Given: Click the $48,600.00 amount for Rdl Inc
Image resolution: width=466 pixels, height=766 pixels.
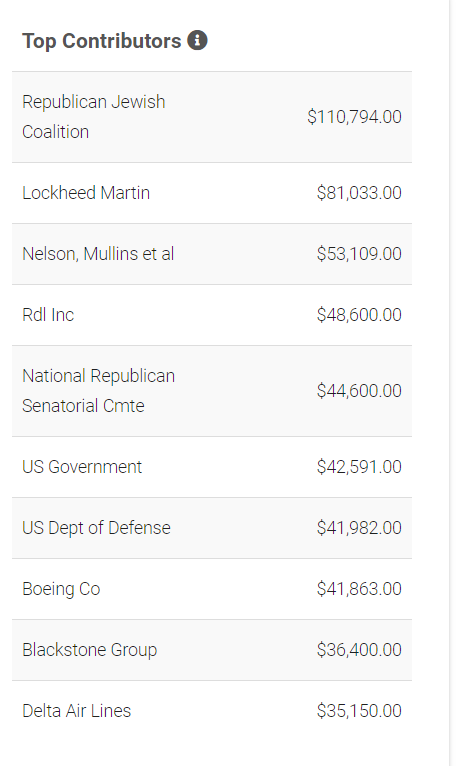Looking at the screenshot, I should pos(359,315).
